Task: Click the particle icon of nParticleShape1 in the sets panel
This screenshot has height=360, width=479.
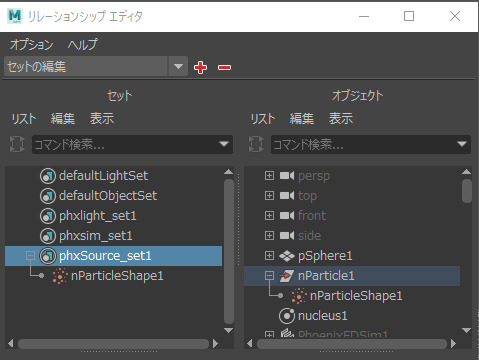Action: tap(60, 276)
